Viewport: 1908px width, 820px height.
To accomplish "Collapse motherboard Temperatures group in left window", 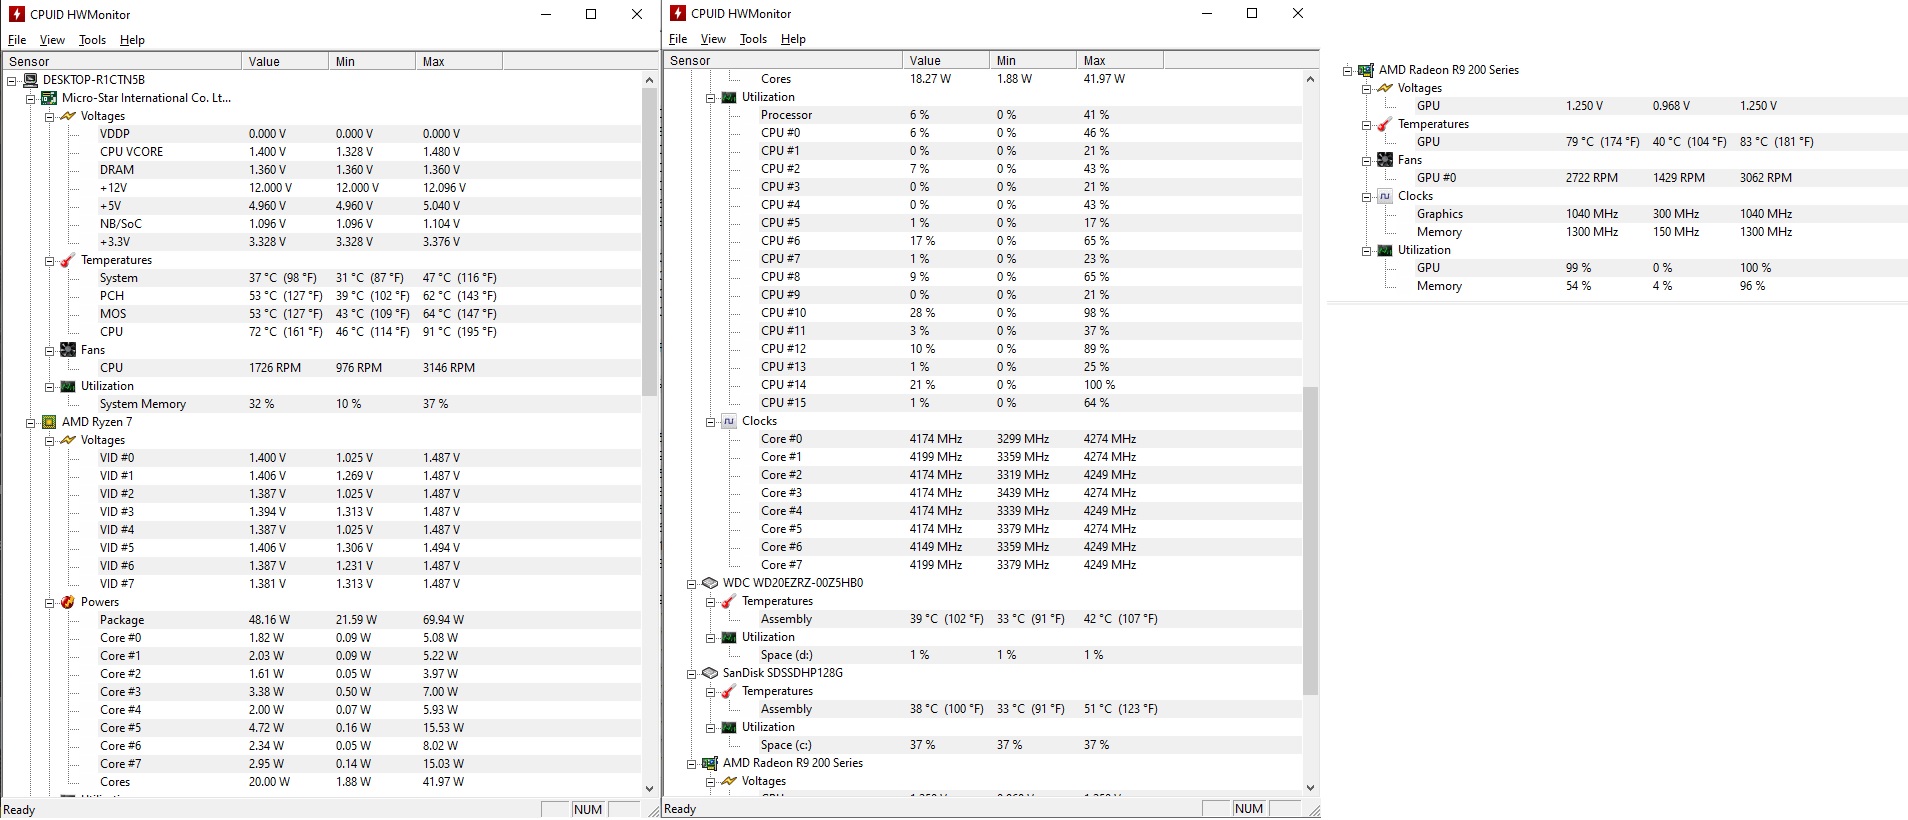I will tap(50, 260).
